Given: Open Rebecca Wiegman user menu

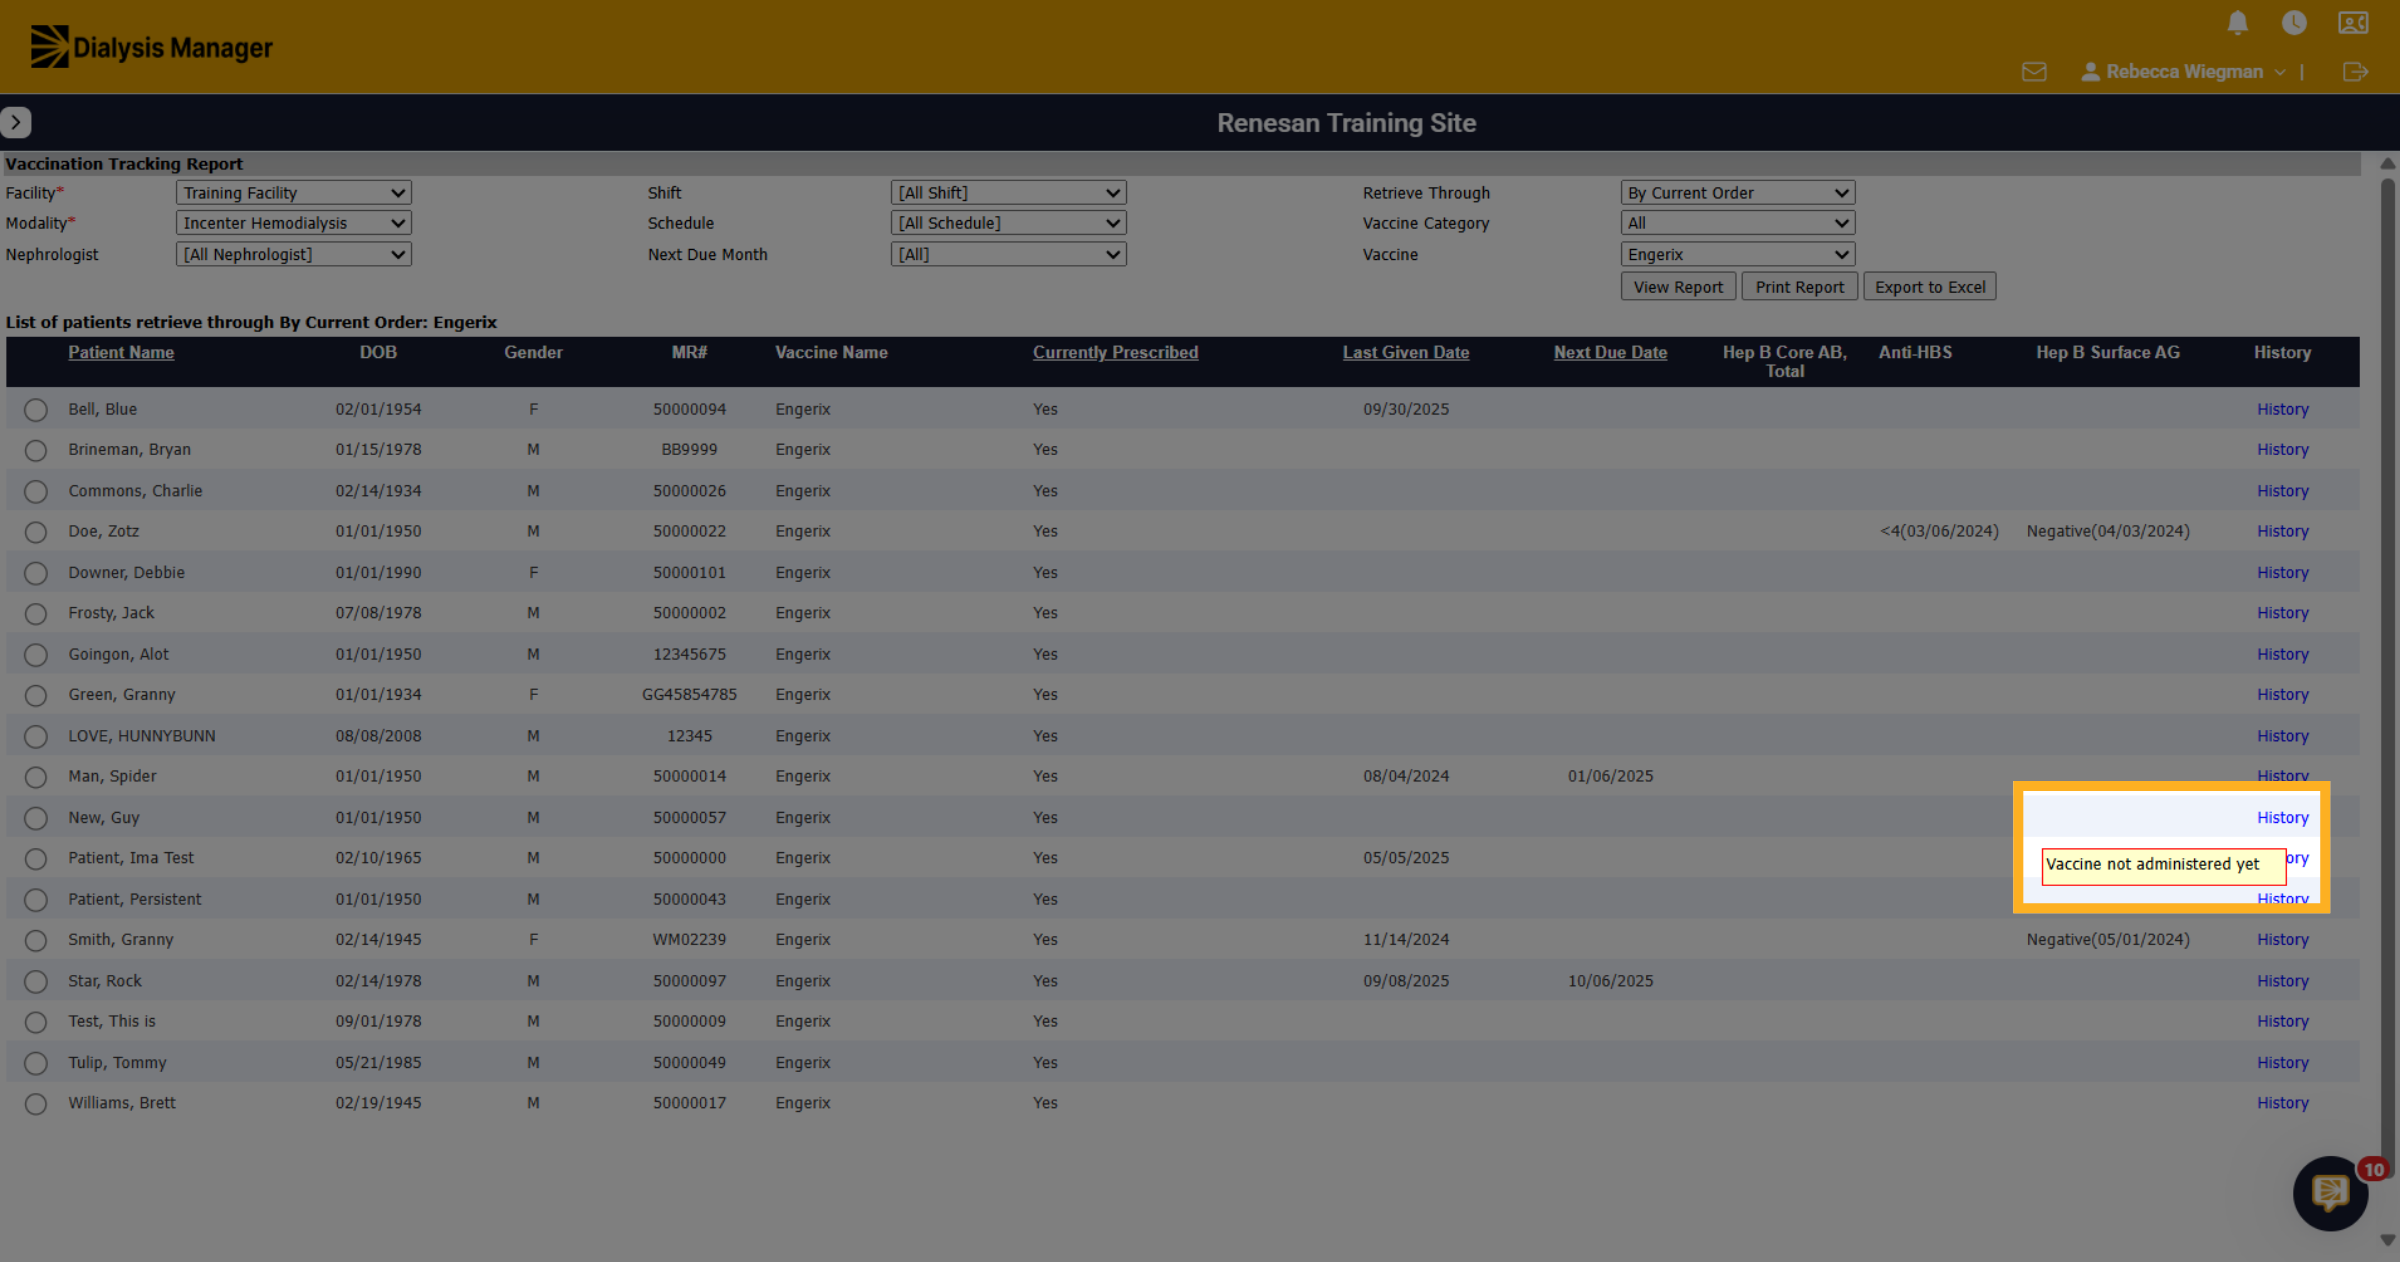Looking at the screenshot, I should [x=2183, y=72].
